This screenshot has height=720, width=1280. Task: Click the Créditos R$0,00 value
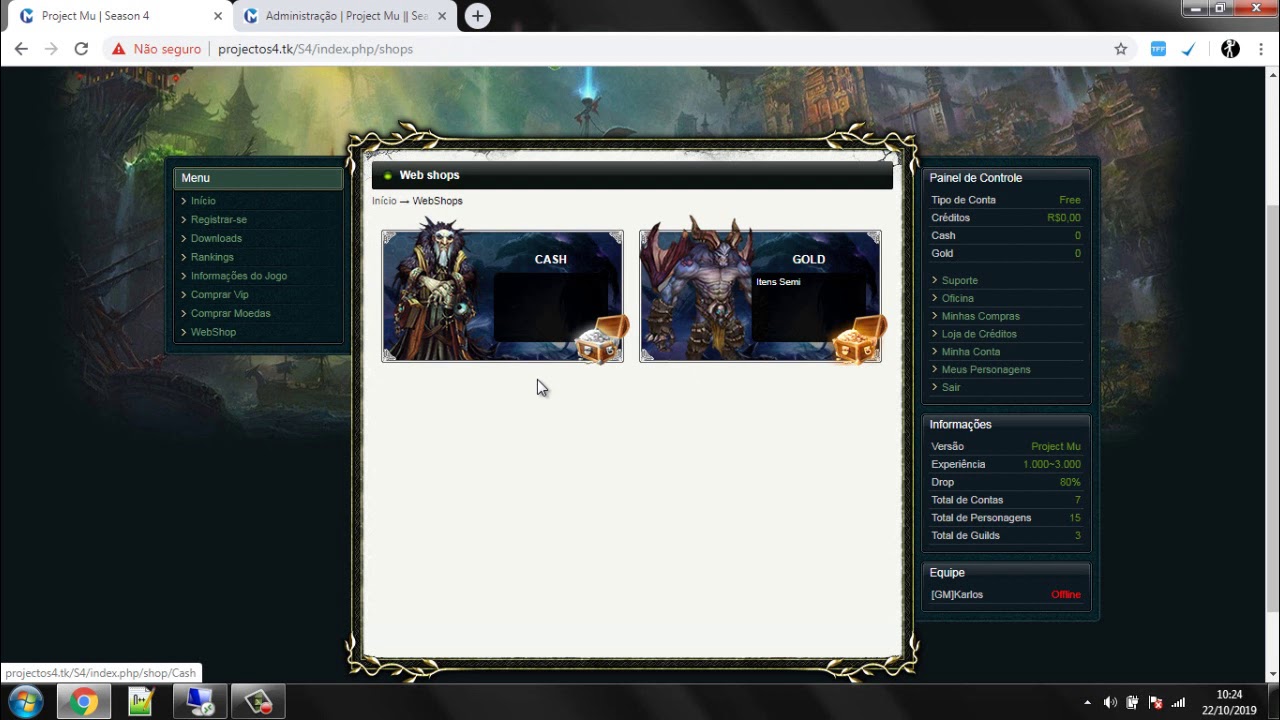coord(1064,218)
